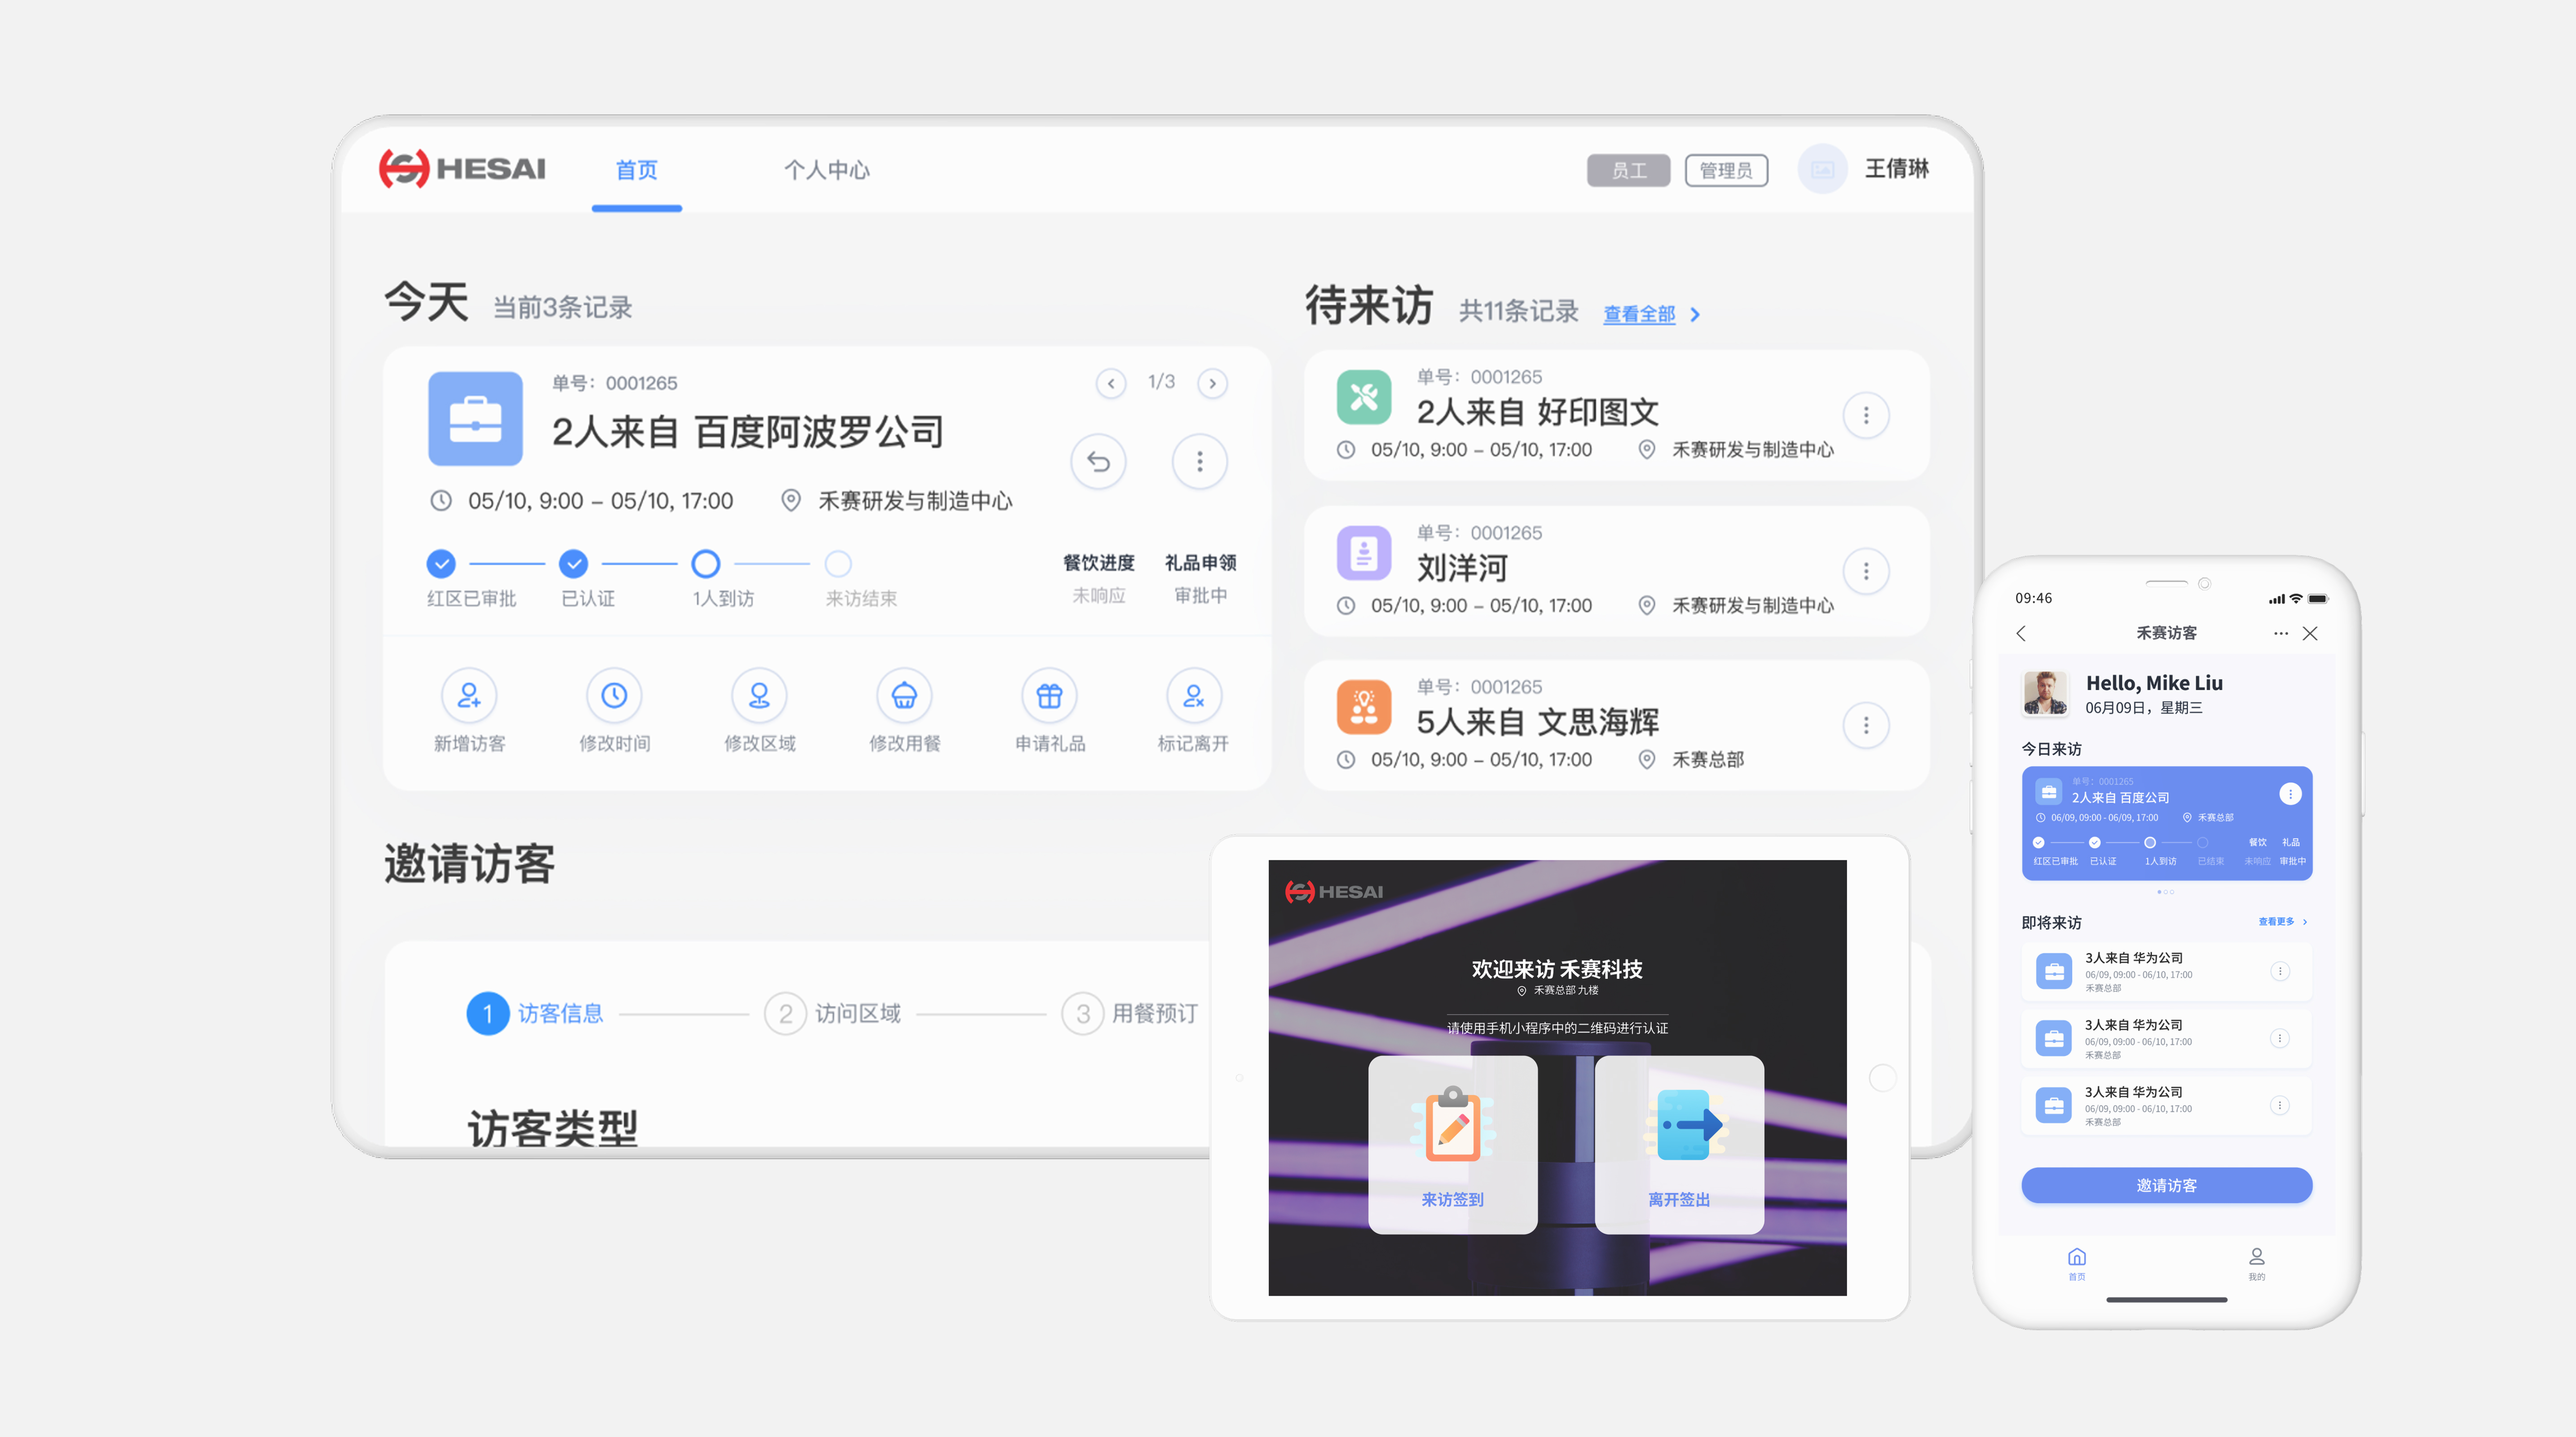Go to next record in 1/3 pager
Viewport: 2576px width, 1437px height.
(1212, 383)
